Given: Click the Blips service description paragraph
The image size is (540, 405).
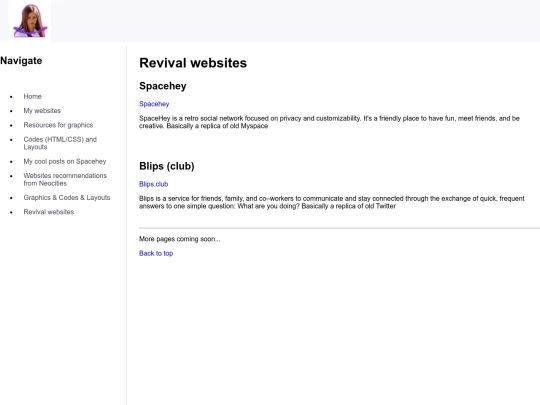Looking at the screenshot, I should (x=332, y=202).
